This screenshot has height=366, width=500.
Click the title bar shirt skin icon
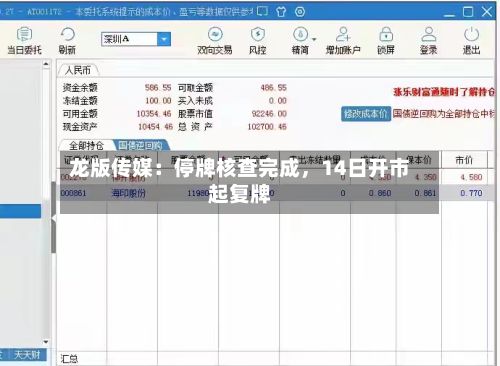pos(281,12)
